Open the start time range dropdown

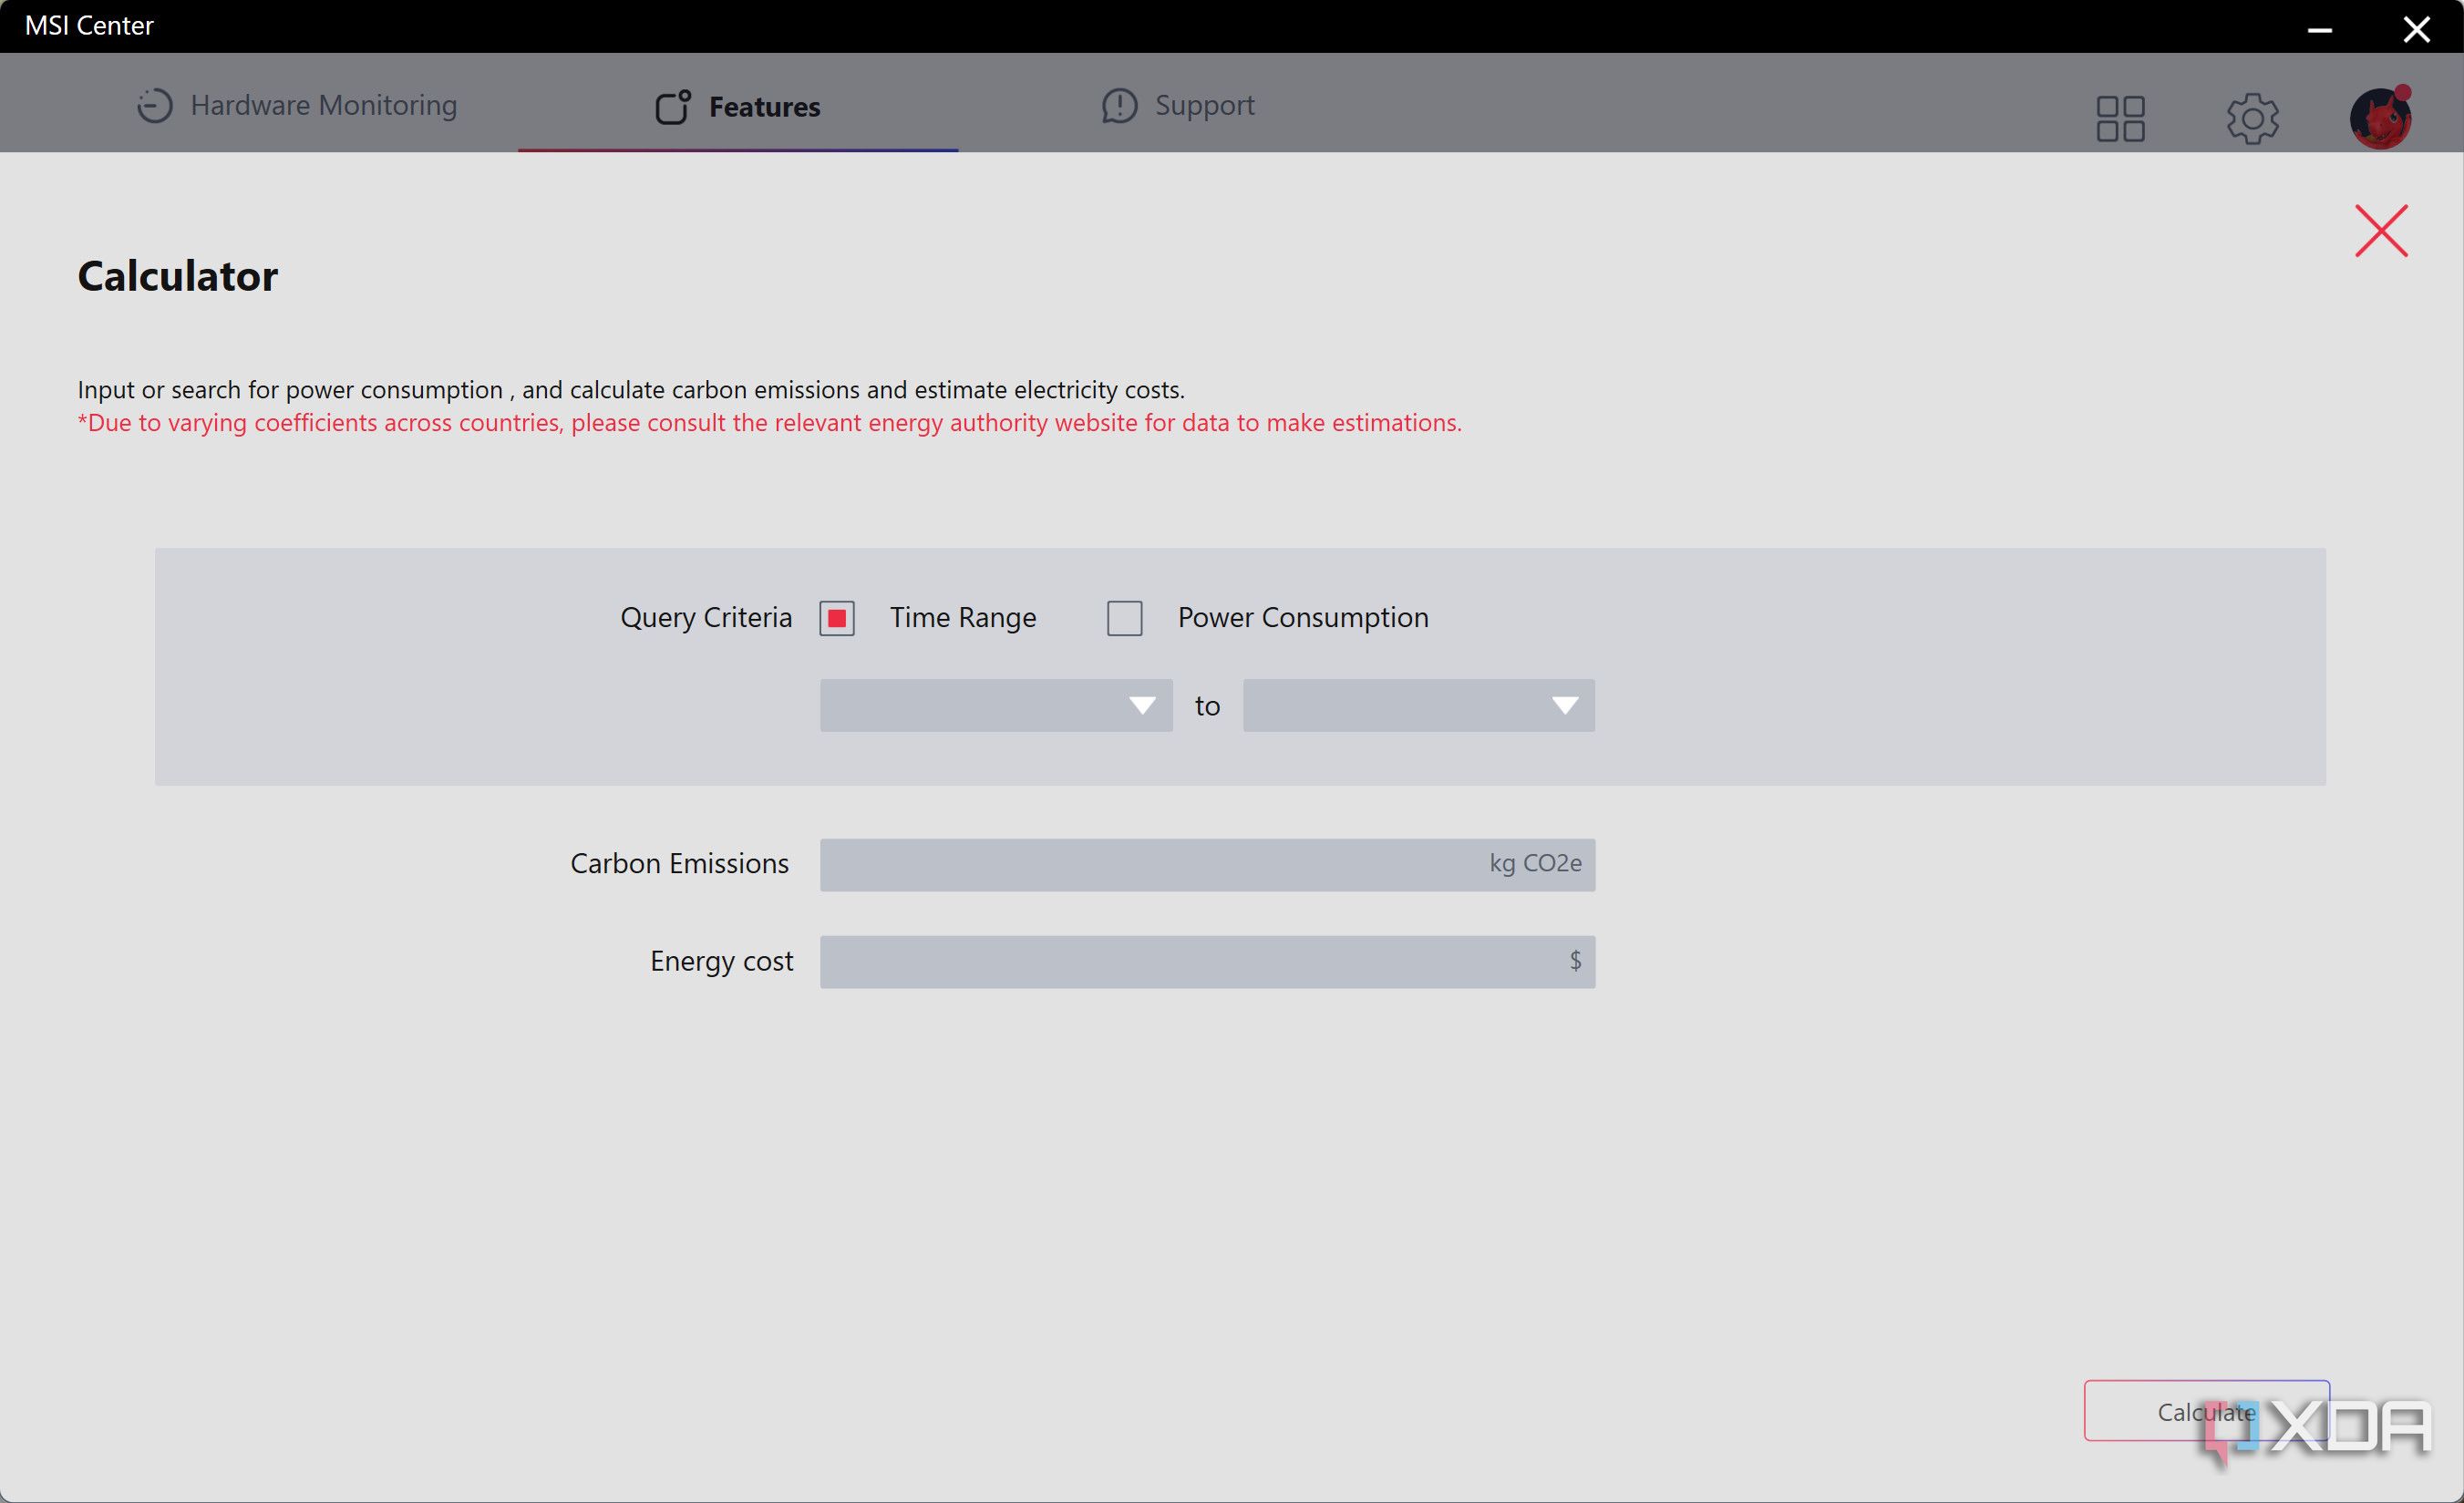[x=996, y=706]
